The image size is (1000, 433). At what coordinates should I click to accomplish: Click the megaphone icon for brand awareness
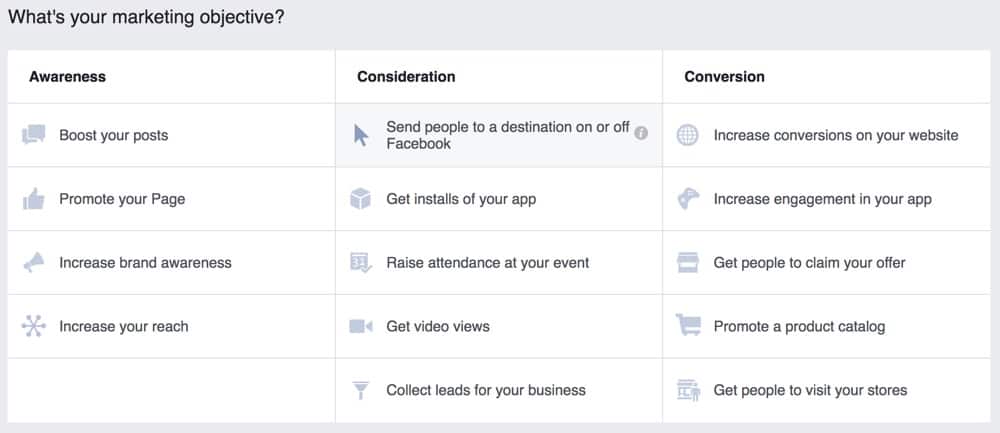click(34, 263)
